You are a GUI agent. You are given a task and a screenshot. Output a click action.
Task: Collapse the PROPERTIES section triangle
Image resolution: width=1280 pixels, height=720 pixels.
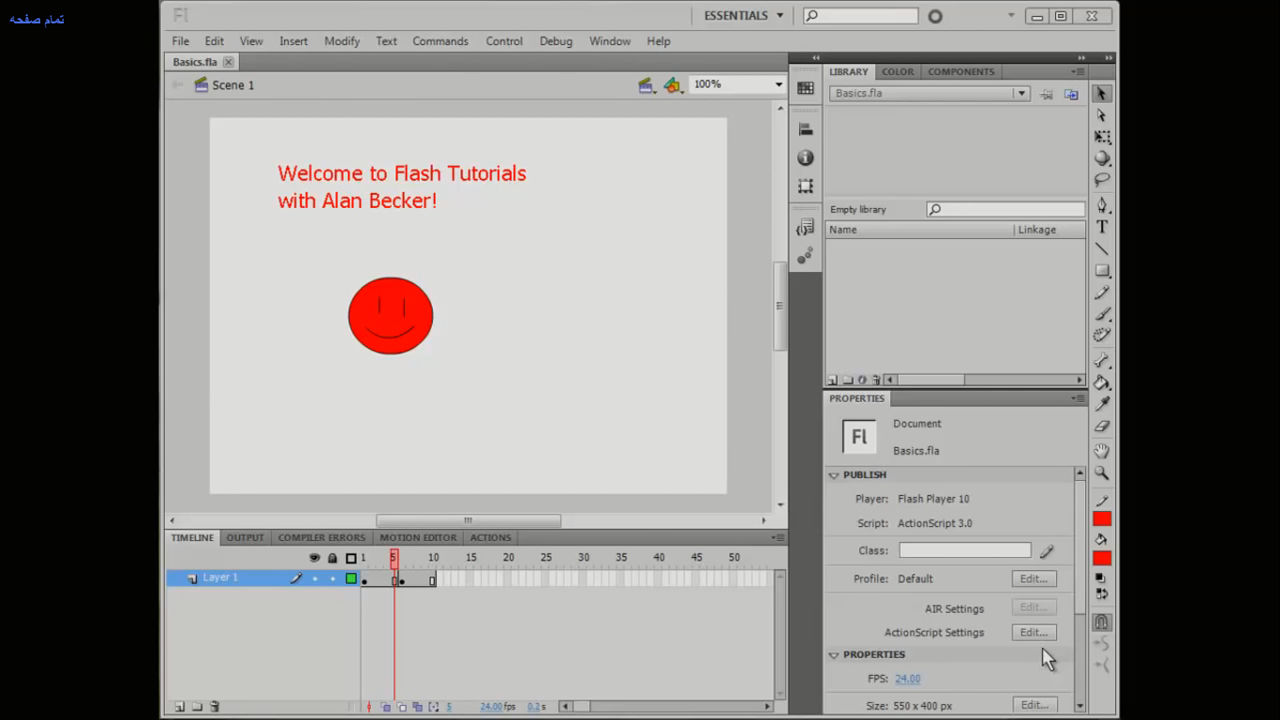834,655
